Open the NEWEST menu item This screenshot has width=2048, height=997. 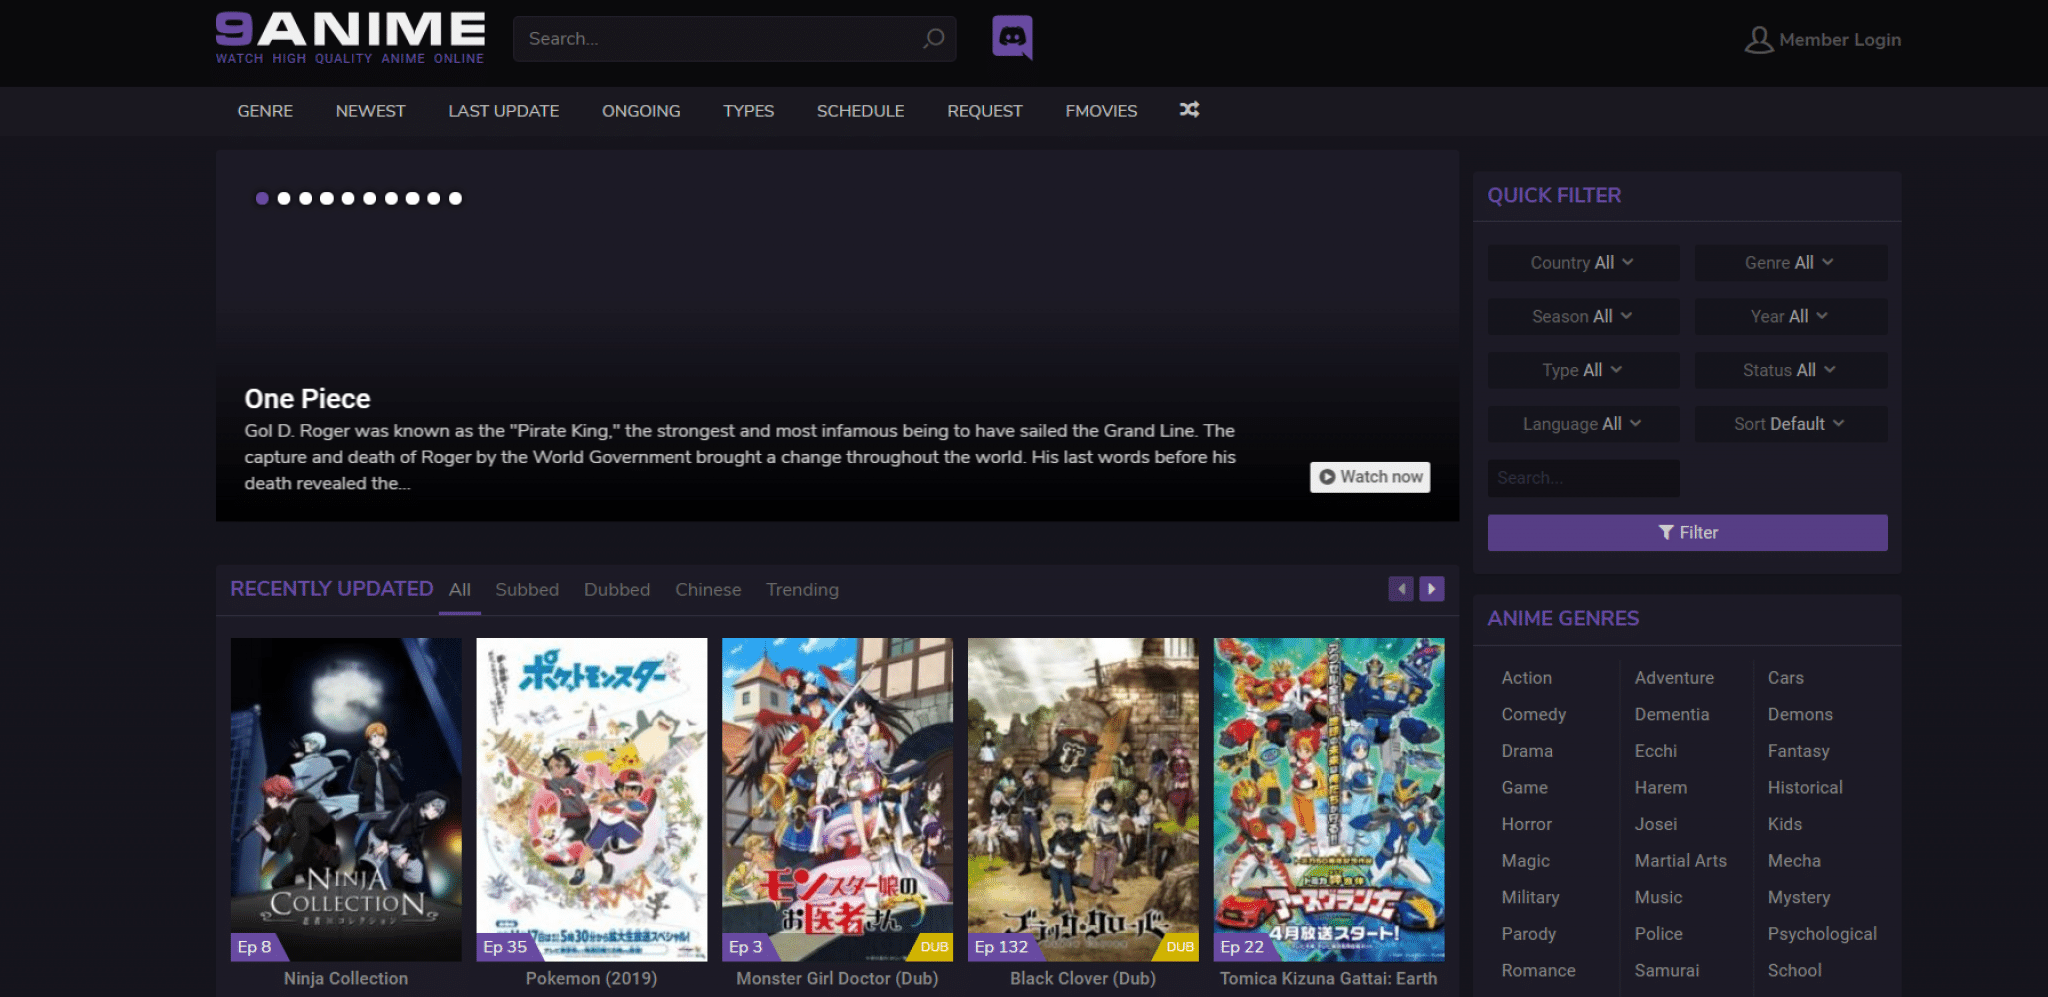370,111
